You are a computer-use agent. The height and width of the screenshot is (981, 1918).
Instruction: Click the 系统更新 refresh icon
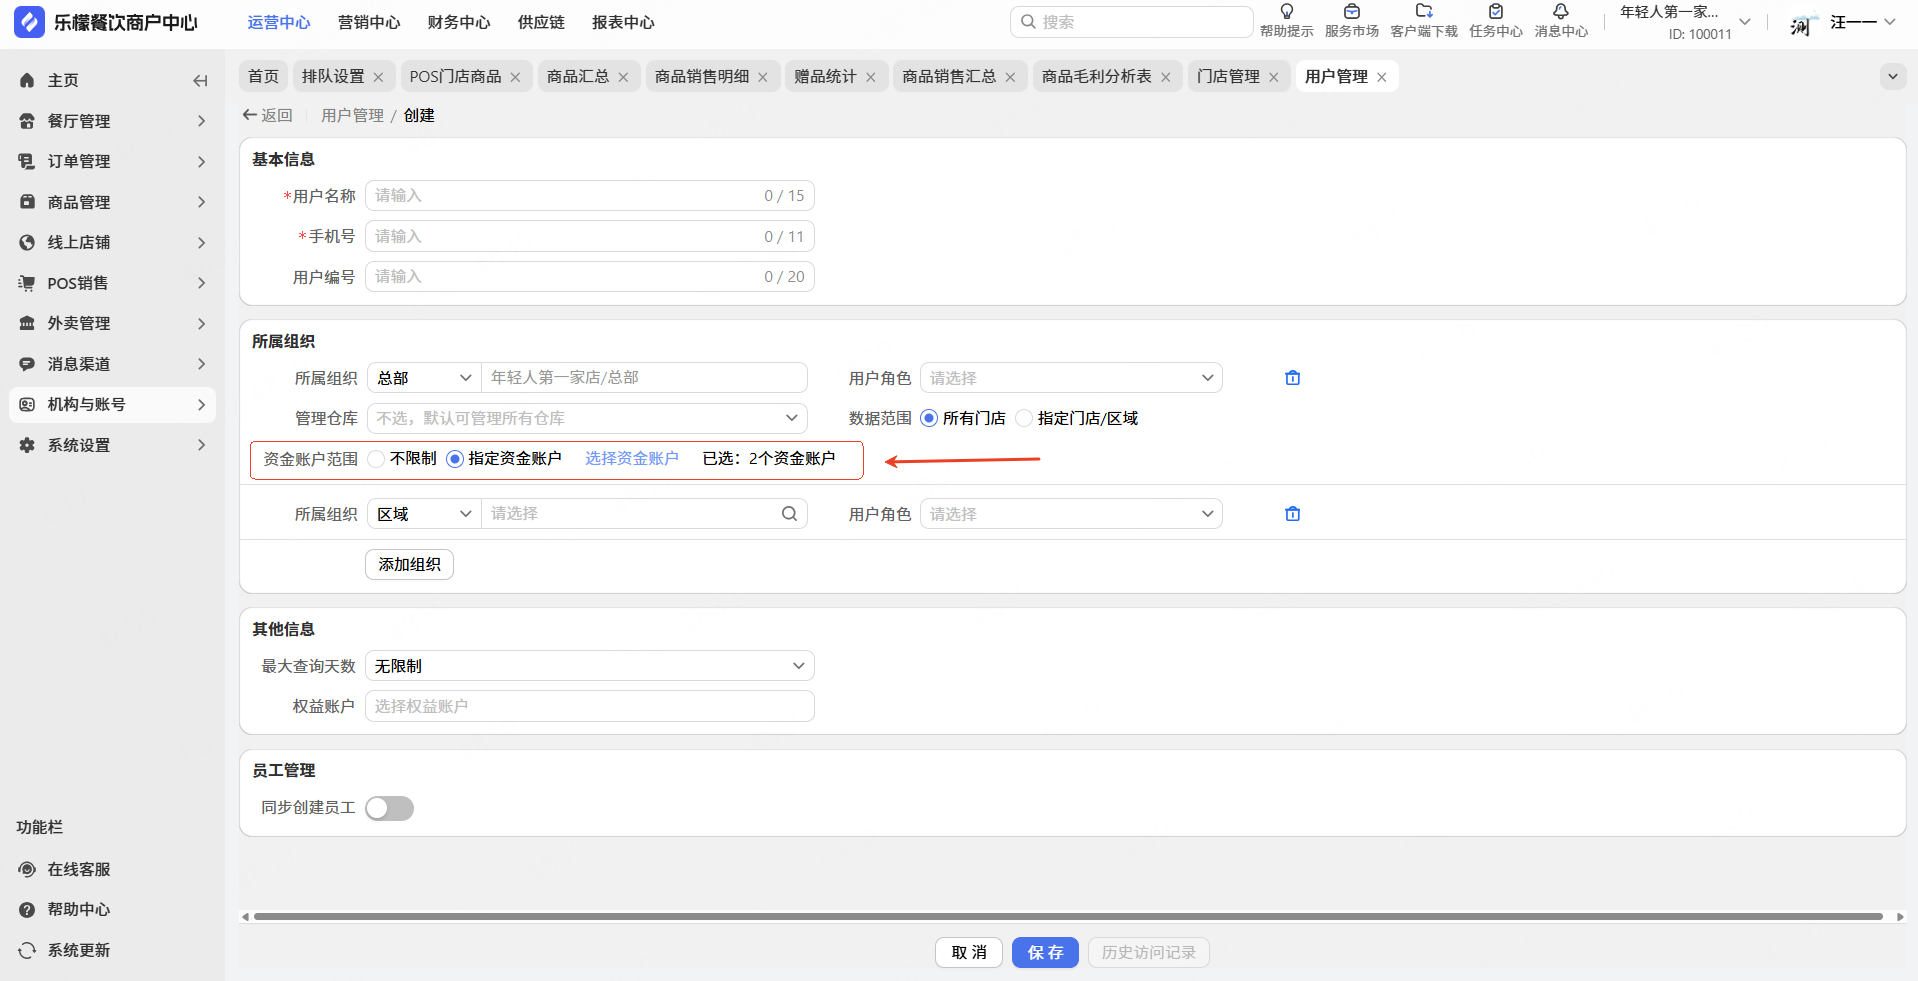pos(27,951)
